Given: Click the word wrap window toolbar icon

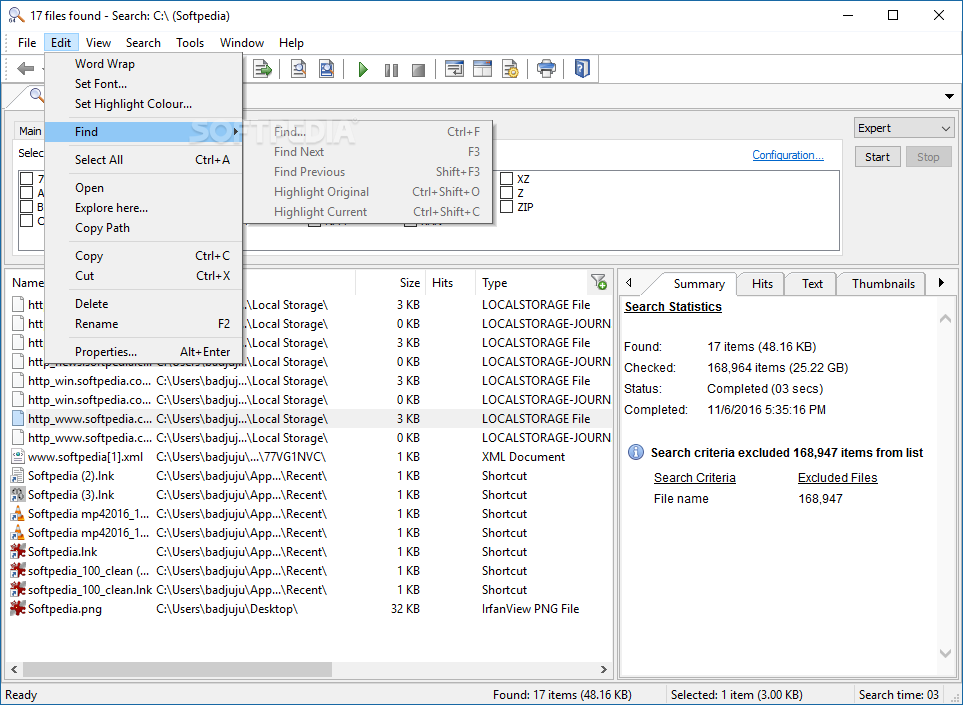Looking at the screenshot, I should coord(454,69).
